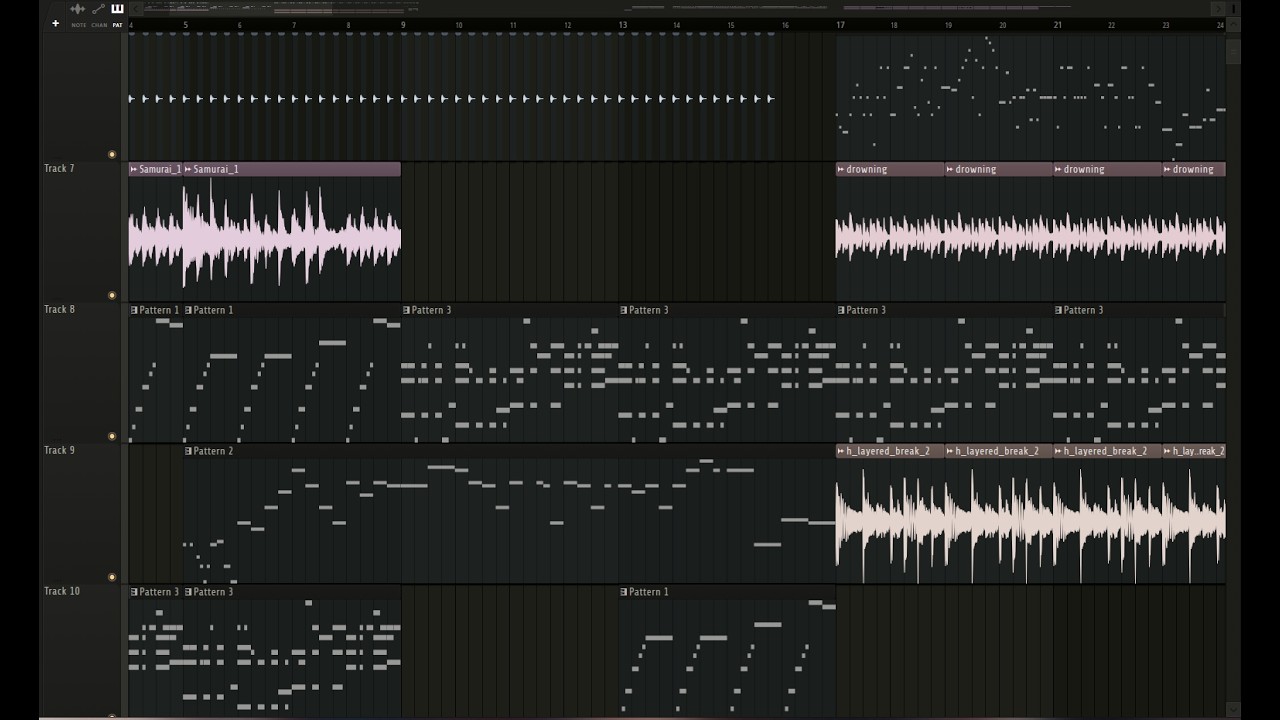This screenshot has width=1280, height=720.
Task: Select the Track 8 header
Action: [83, 372]
